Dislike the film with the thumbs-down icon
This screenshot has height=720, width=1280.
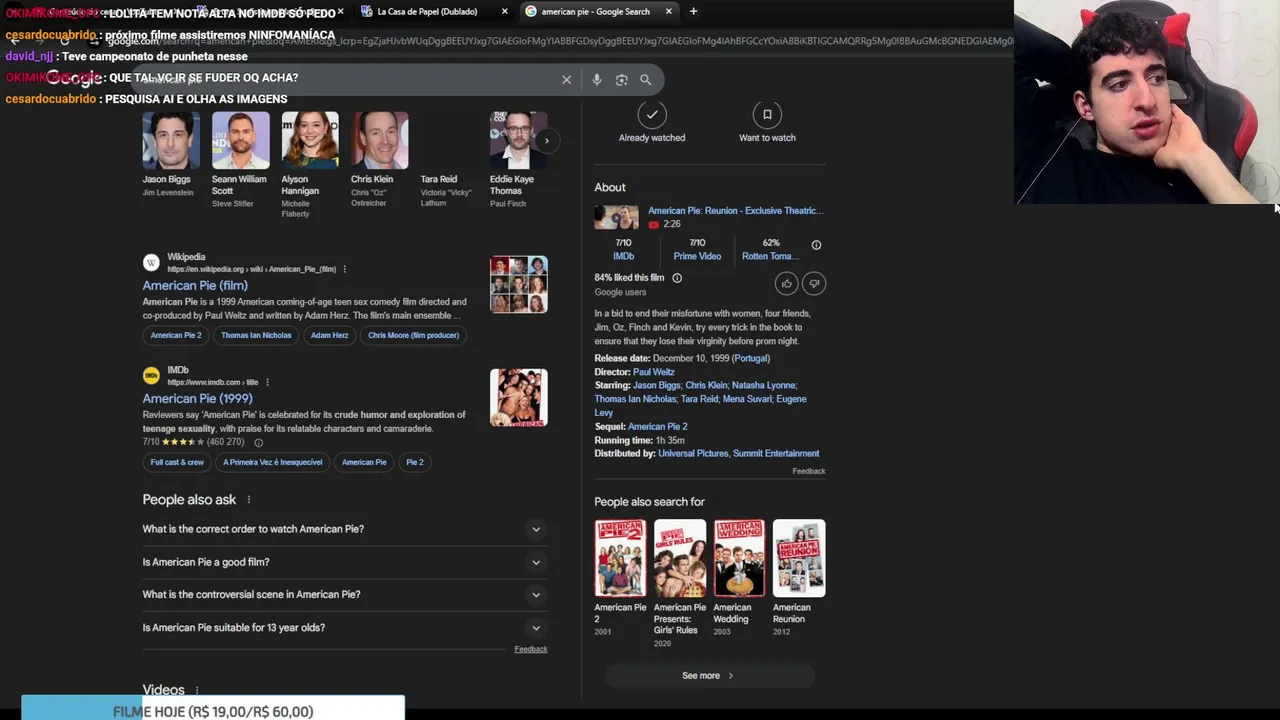click(814, 284)
